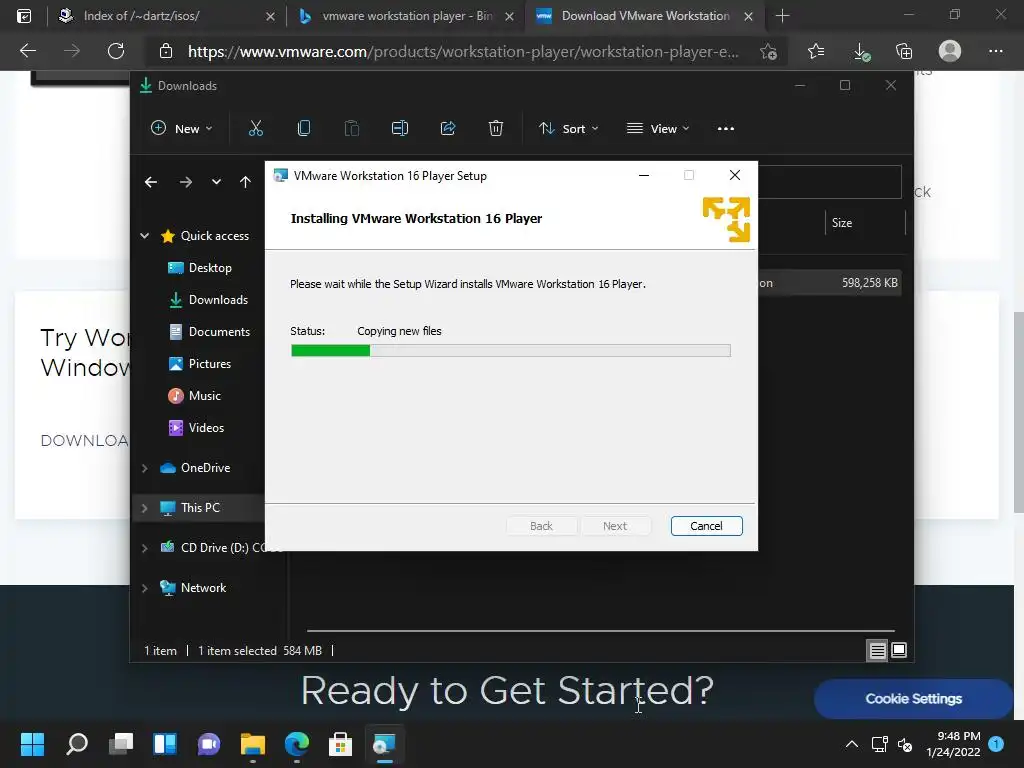
Task: Click Cancel in VMware Setup dialog
Action: coord(707,526)
